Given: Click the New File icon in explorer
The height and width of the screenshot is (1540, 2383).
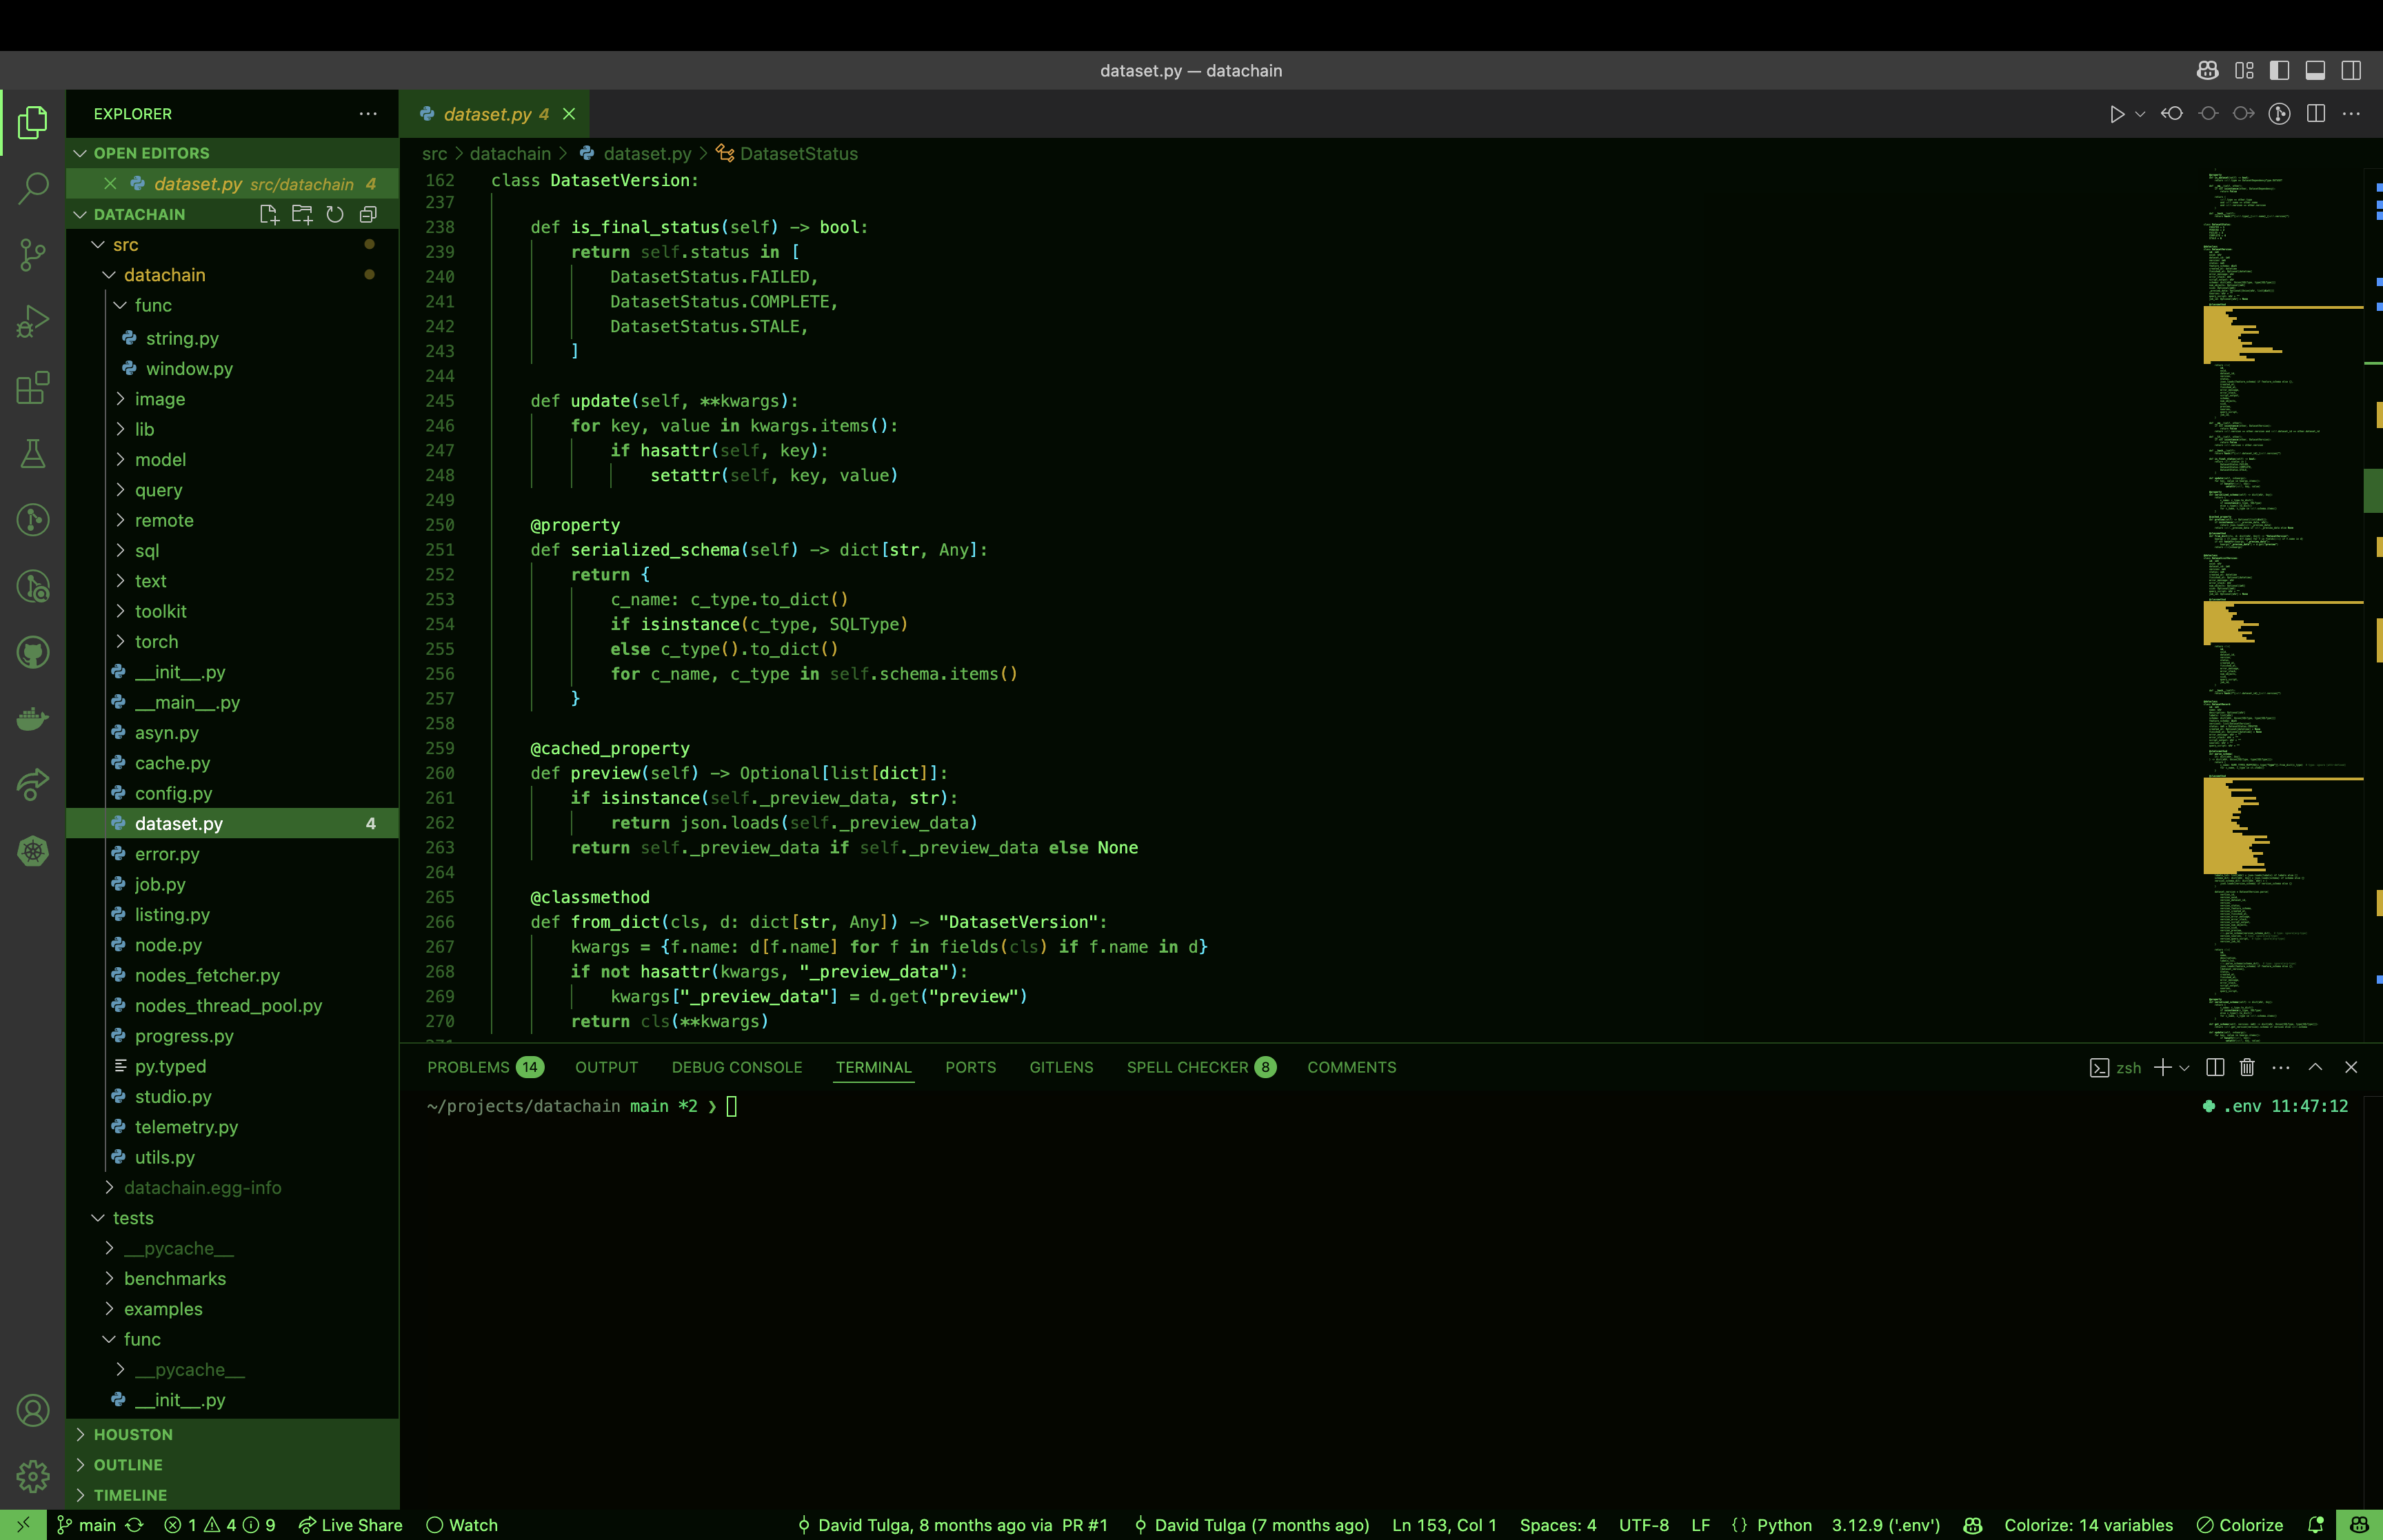Looking at the screenshot, I should click(268, 214).
